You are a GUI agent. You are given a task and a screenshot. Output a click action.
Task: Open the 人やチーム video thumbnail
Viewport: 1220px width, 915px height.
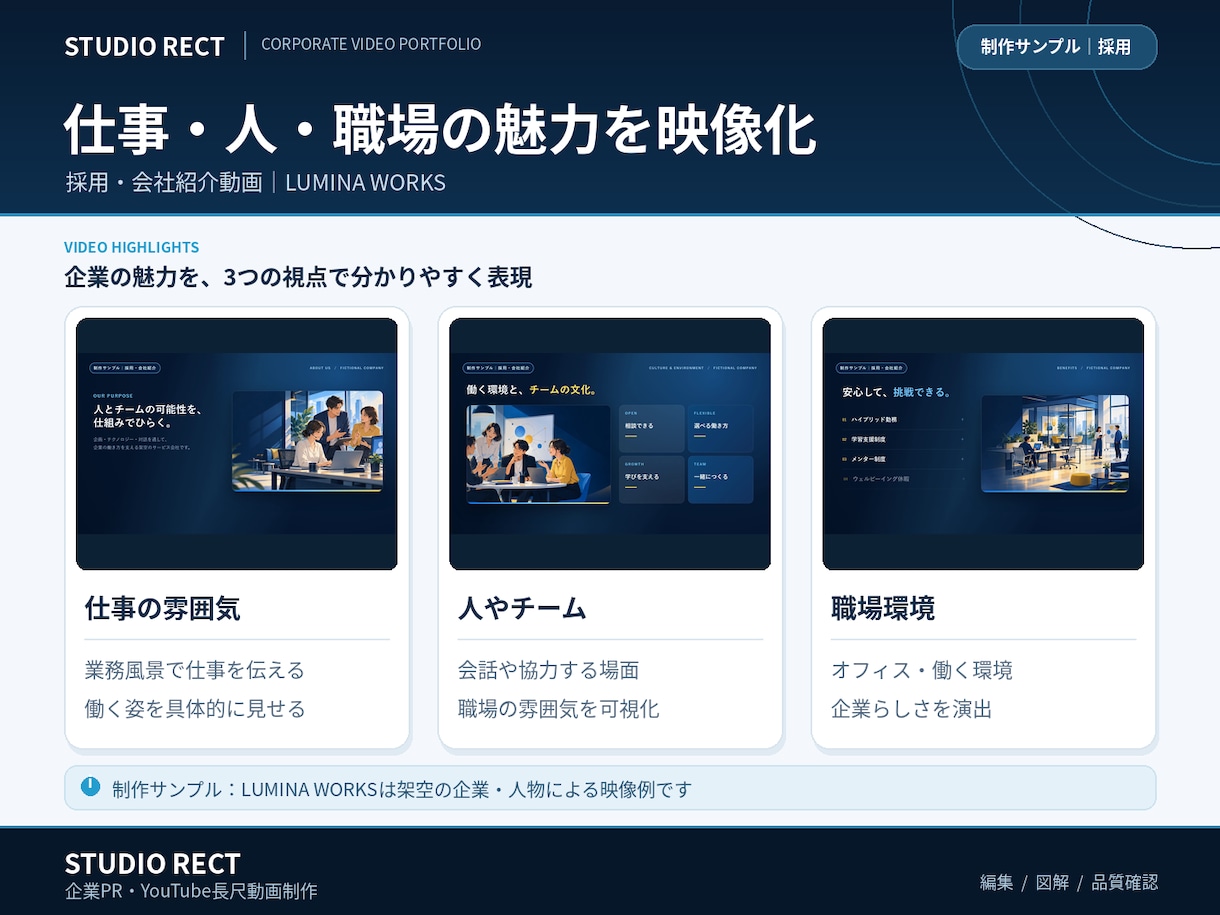tap(610, 444)
